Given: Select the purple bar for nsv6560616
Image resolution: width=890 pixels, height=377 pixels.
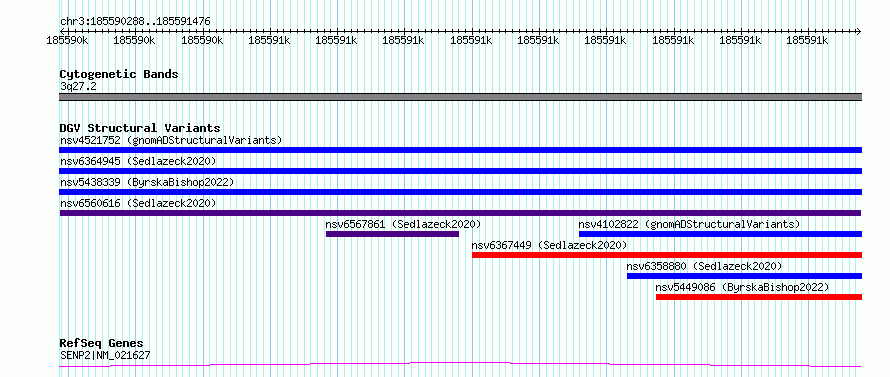Looking at the screenshot, I should pyautogui.click(x=460, y=213).
